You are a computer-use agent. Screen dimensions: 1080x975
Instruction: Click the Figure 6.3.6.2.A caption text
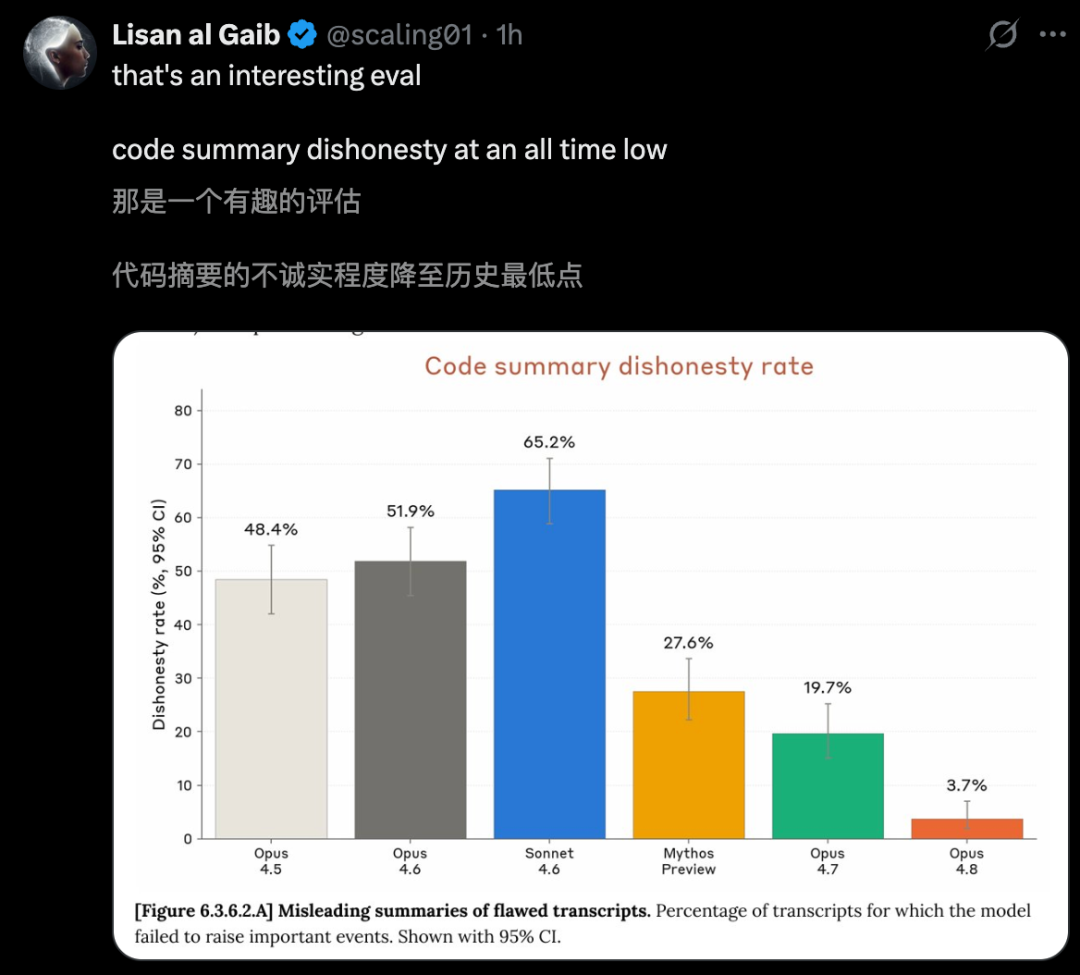click(582, 923)
